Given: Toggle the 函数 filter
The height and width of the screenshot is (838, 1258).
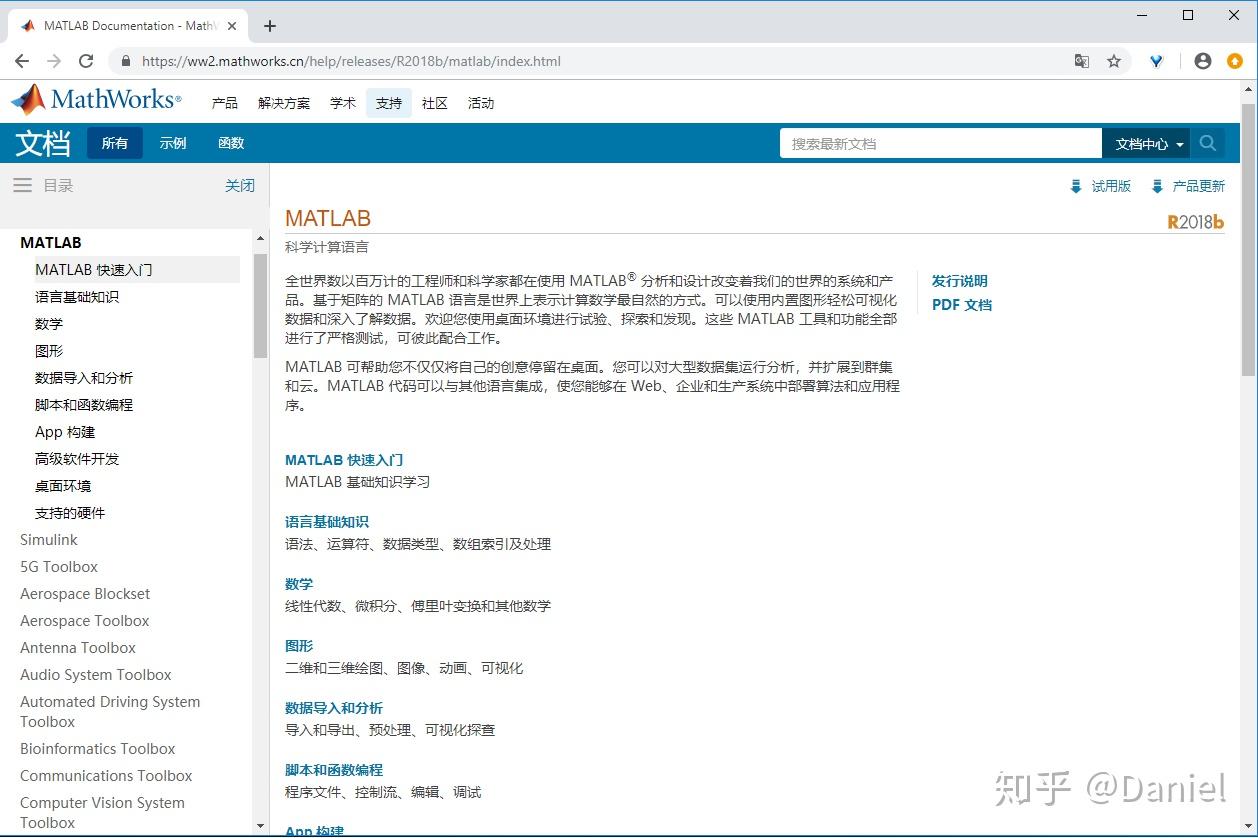Looking at the screenshot, I should 230,143.
